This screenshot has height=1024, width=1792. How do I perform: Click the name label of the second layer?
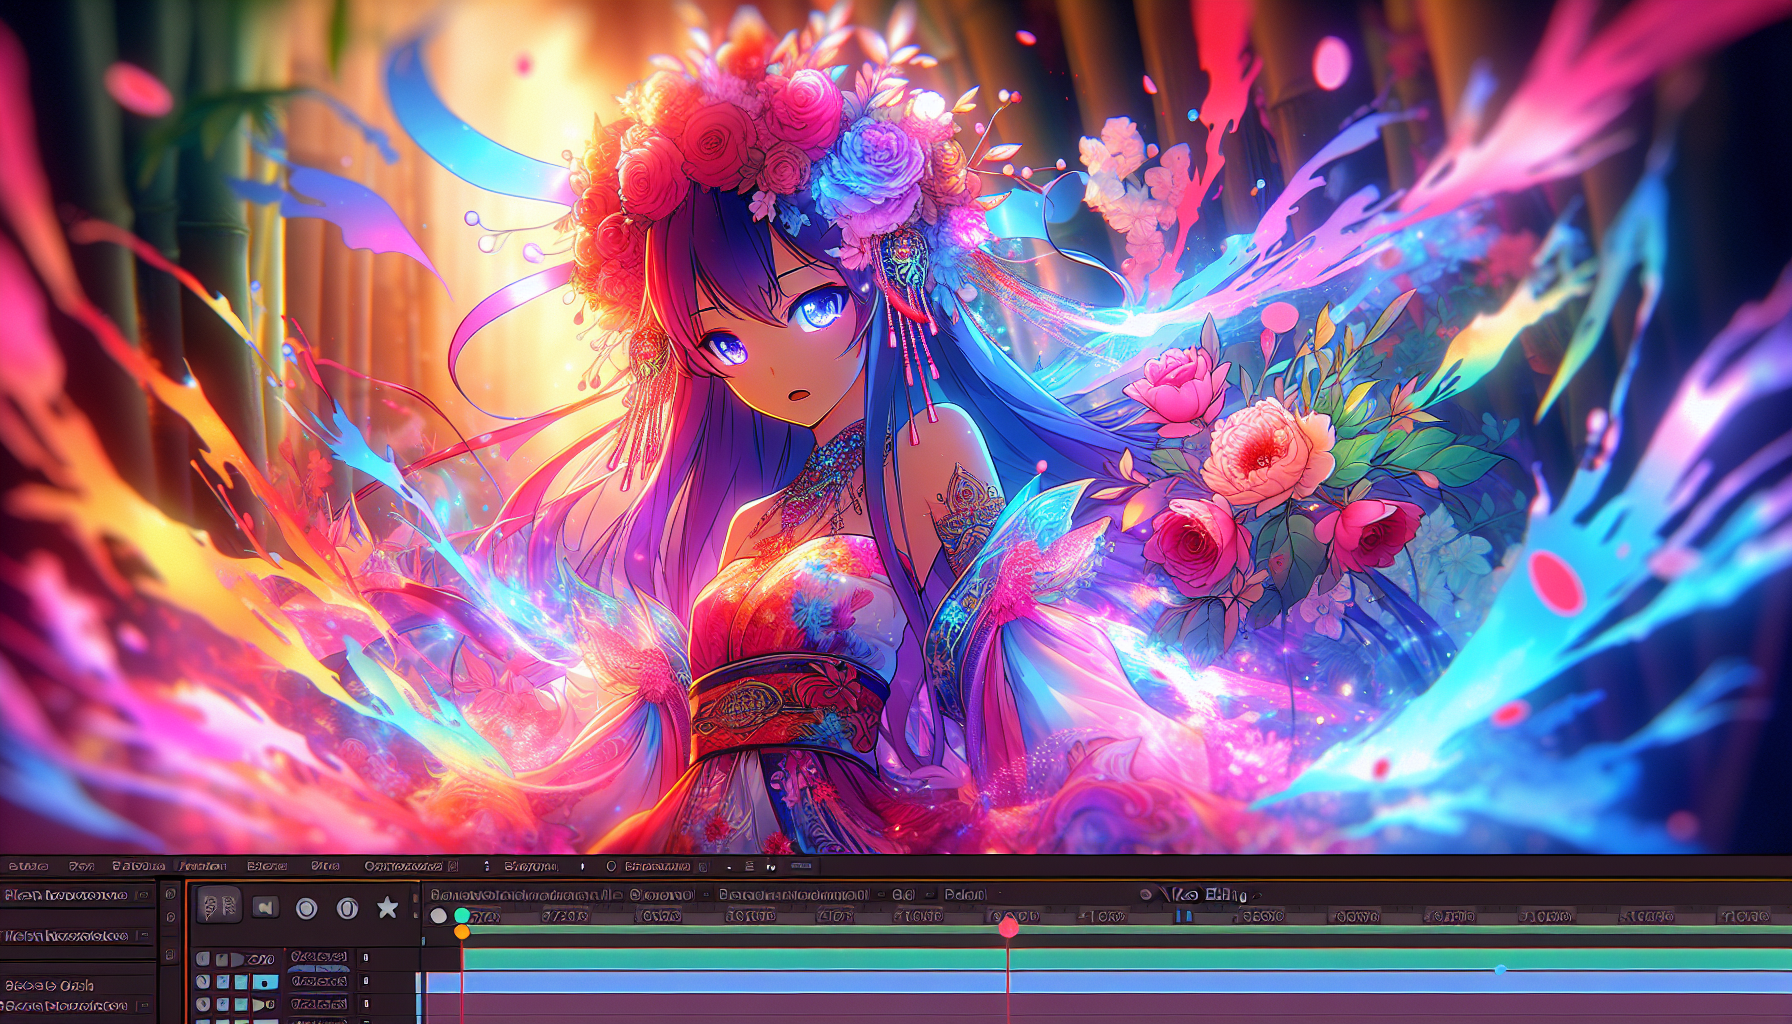(x=318, y=981)
